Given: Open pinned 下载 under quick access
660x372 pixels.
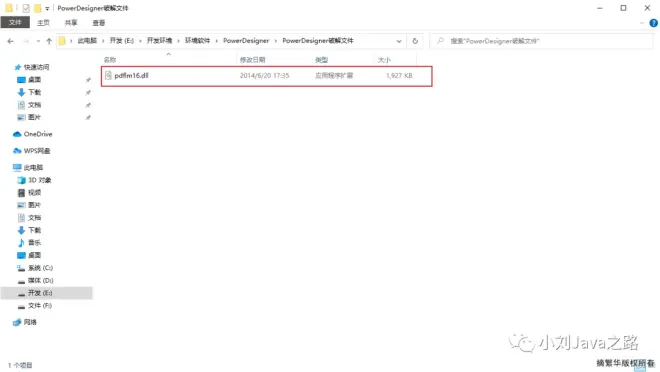Looking at the screenshot, I should [35, 92].
